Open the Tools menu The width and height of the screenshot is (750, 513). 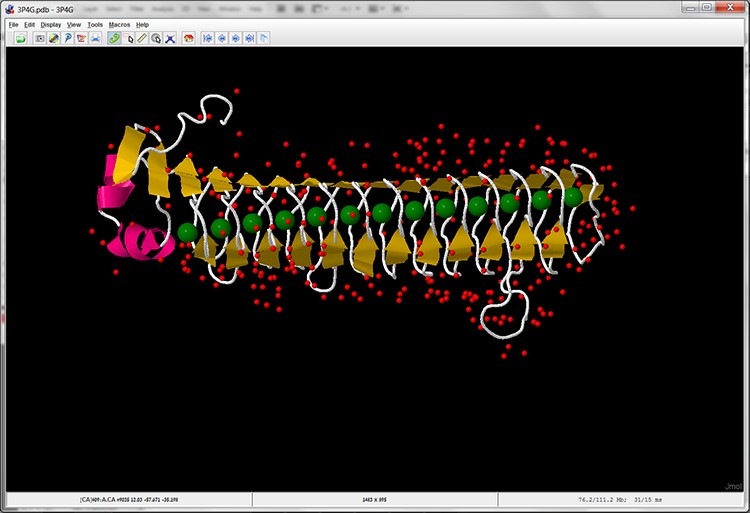pyautogui.click(x=95, y=24)
